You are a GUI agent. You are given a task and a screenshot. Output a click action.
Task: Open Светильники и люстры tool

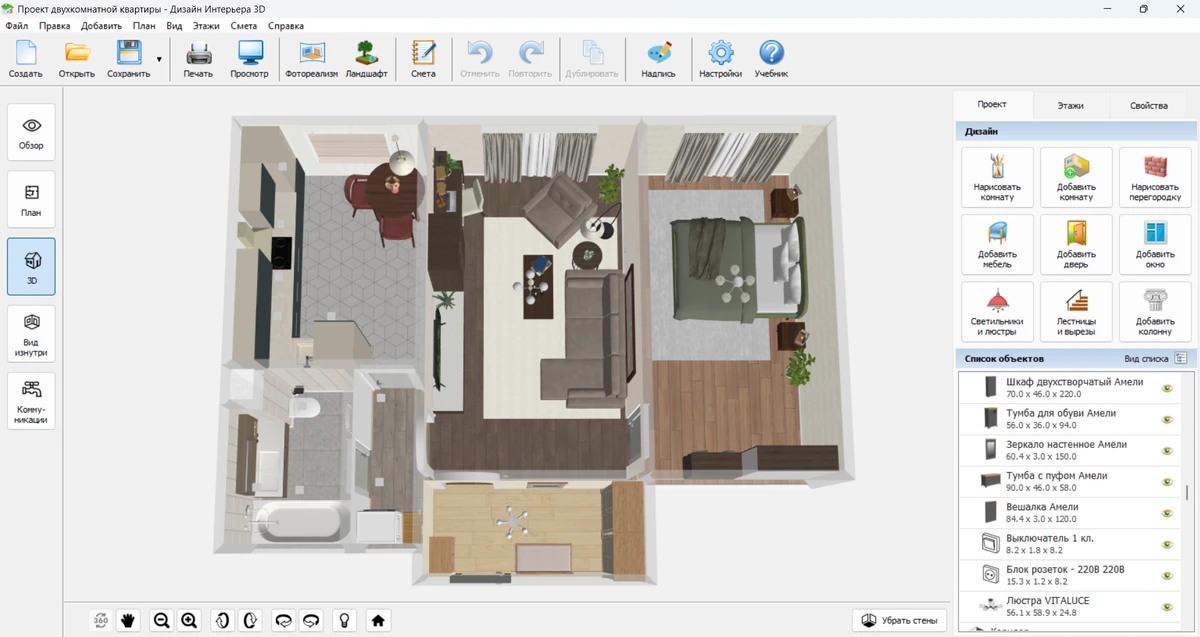pyautogui.click(x=997, y=311)
